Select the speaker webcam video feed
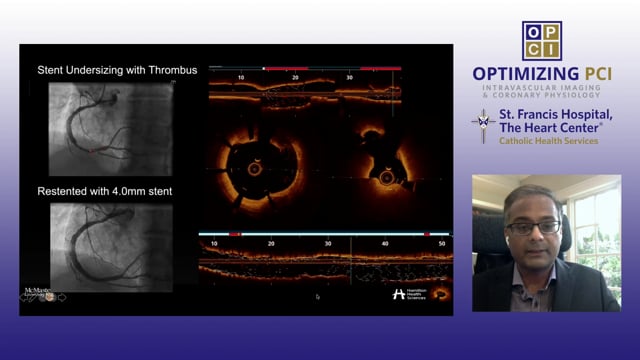 pos(547,243)
